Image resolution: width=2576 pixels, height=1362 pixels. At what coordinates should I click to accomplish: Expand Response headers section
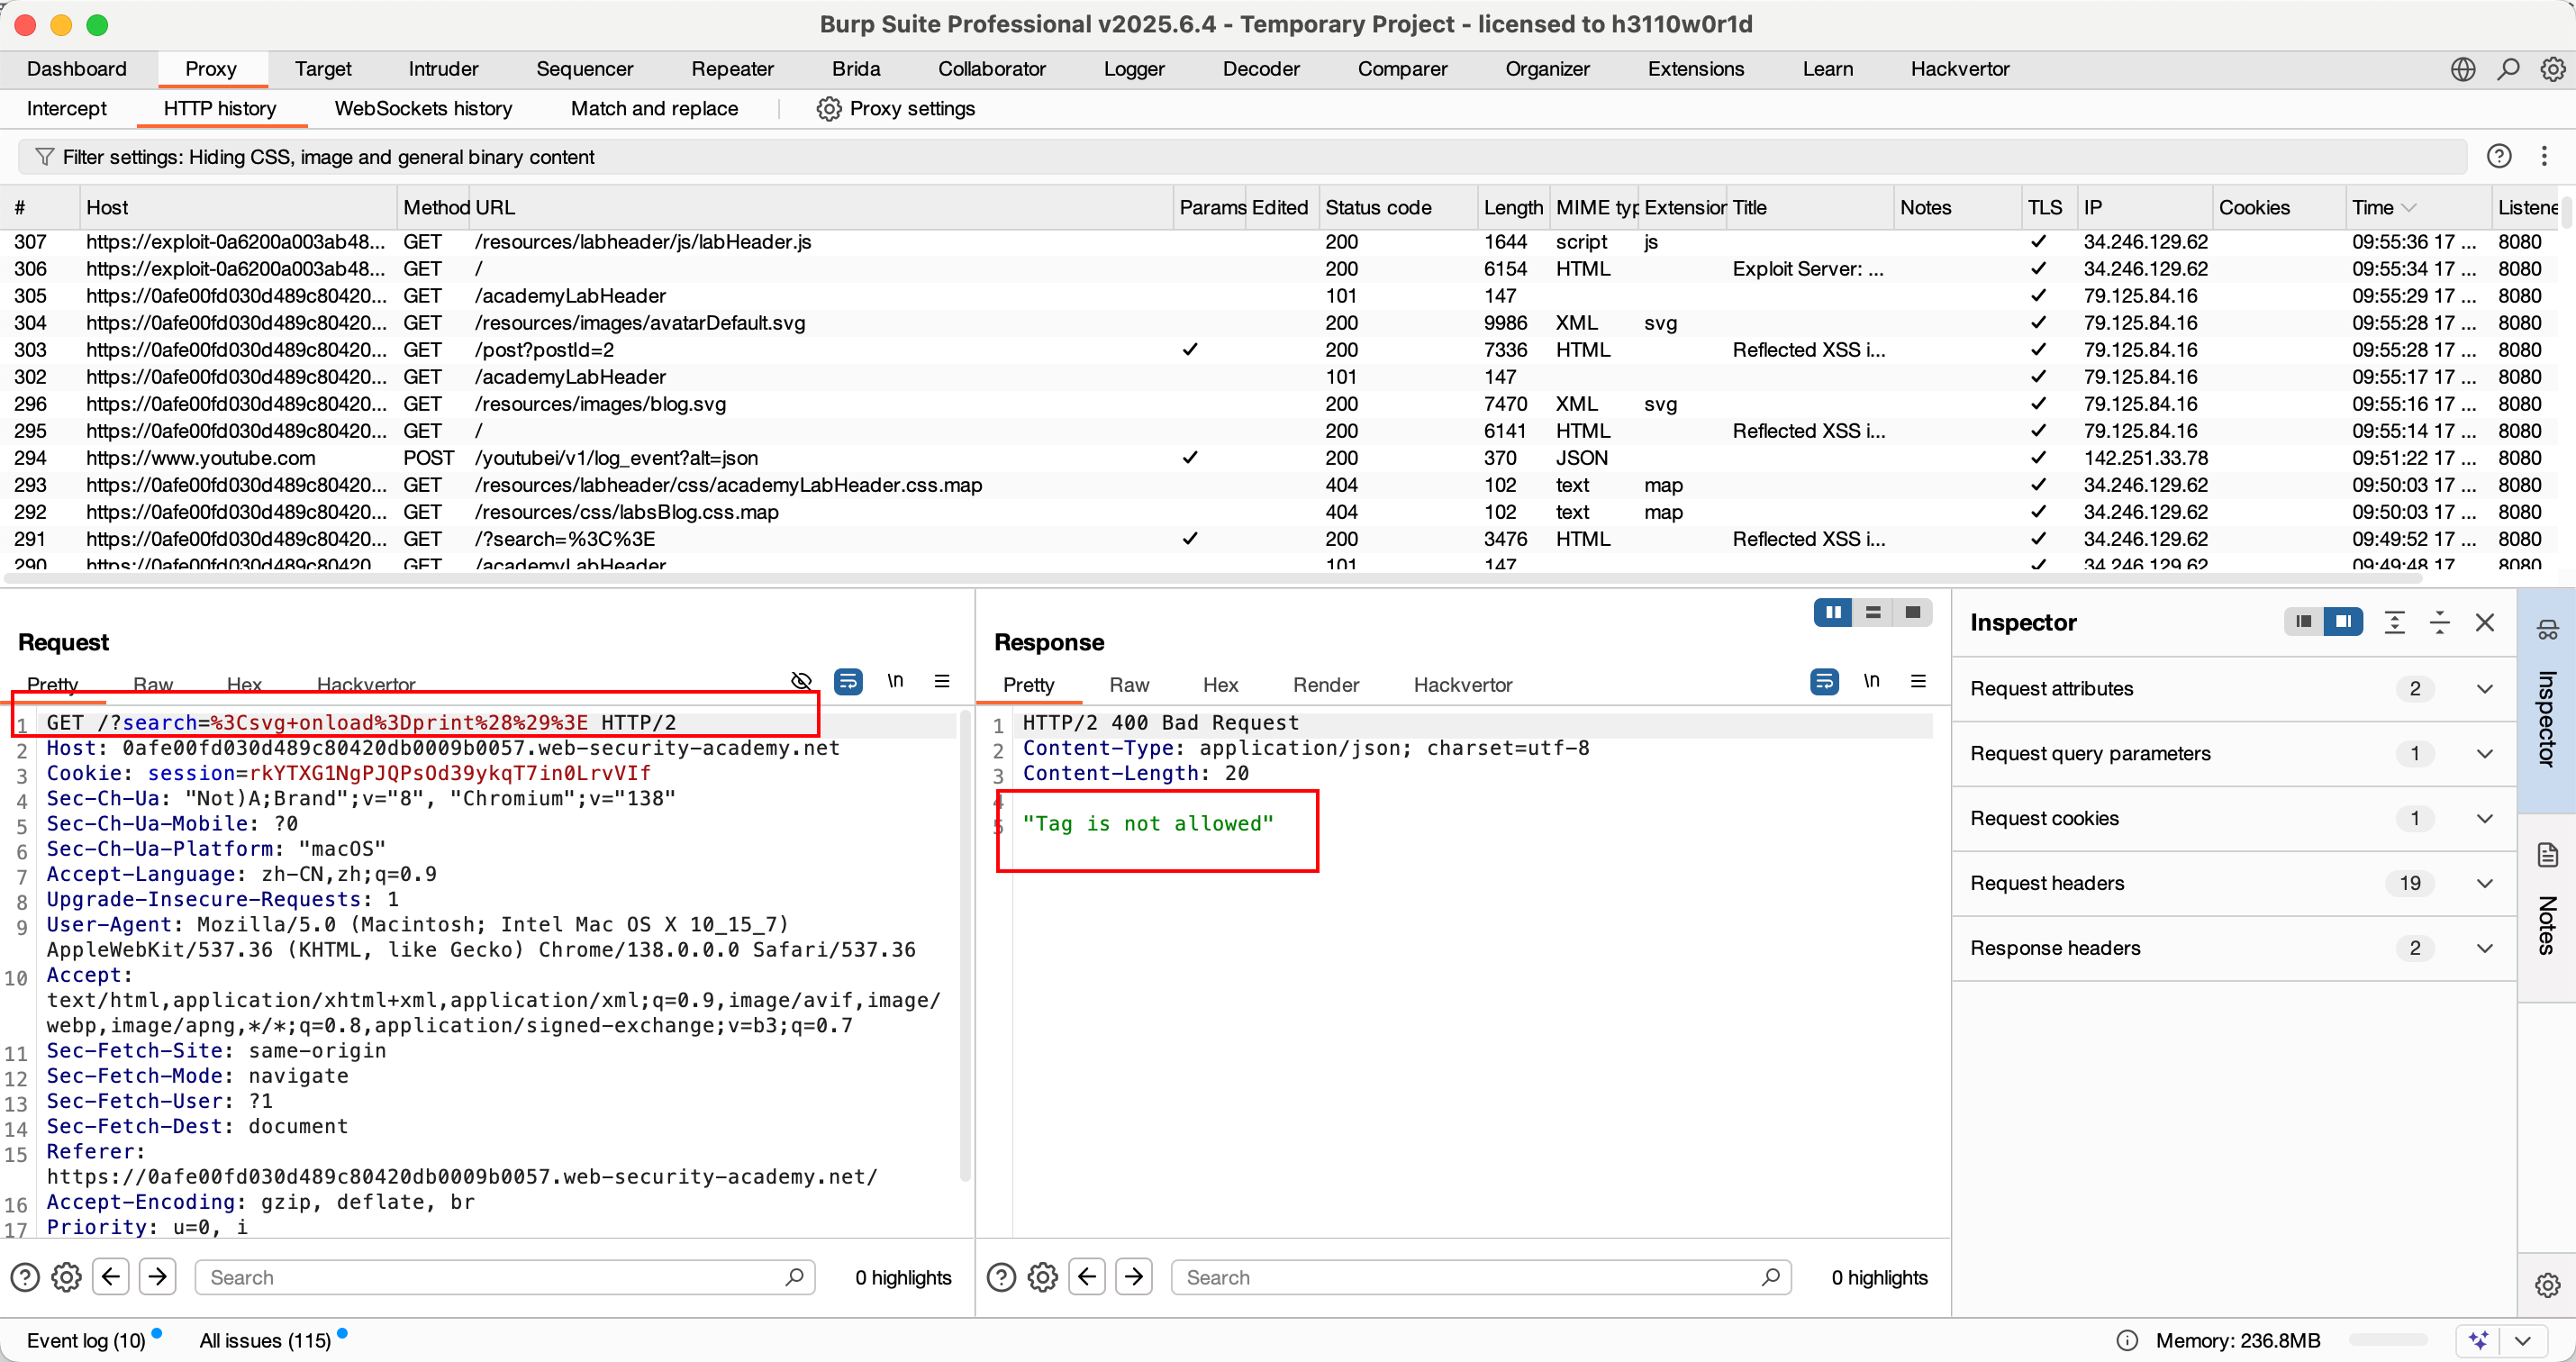pos(2485,948)
